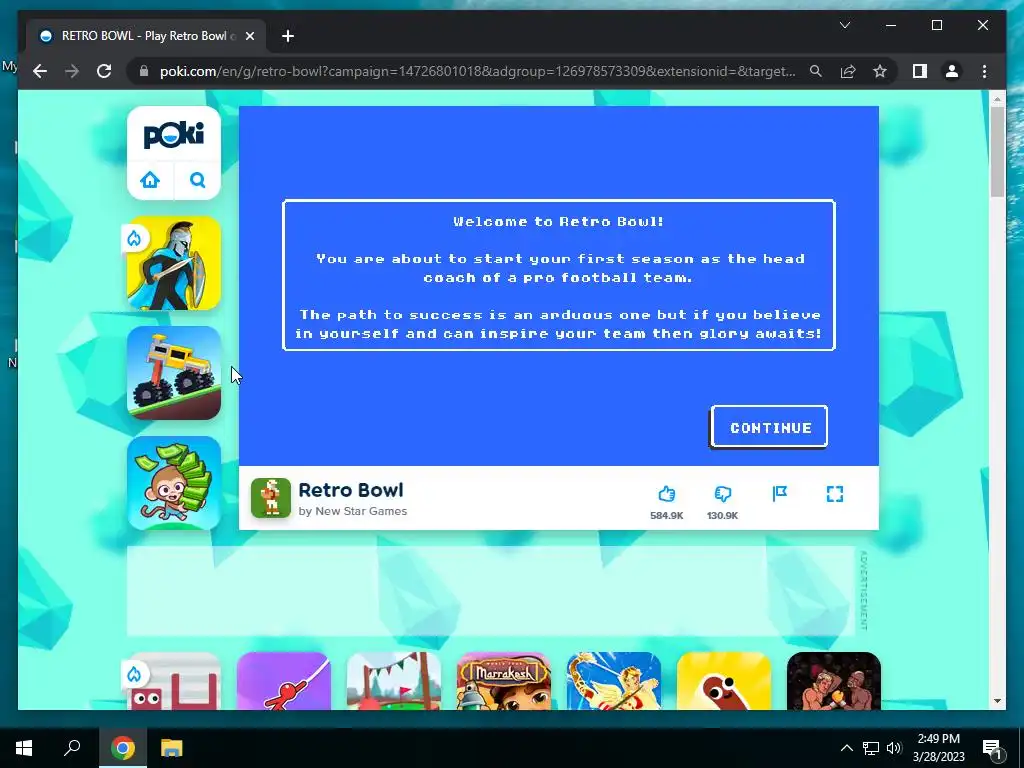1024x768 pixels.
Task: Enter fullscreen mode for the game
Action: coord(835,494)
